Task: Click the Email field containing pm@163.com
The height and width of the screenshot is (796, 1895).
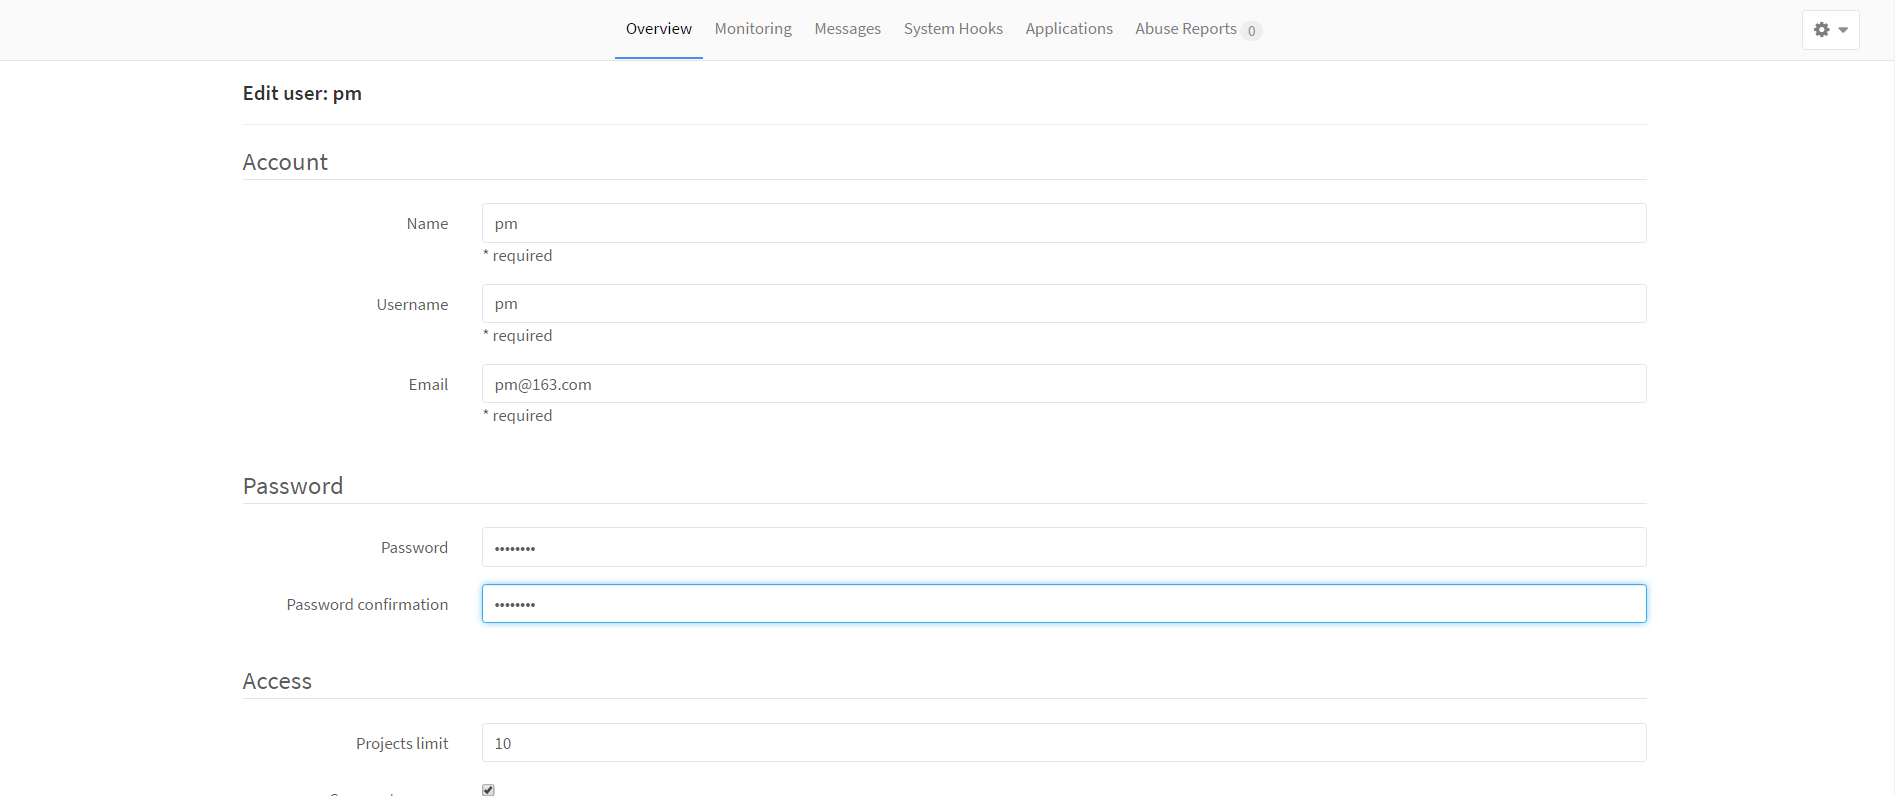Action: [x=1063, y=384]
